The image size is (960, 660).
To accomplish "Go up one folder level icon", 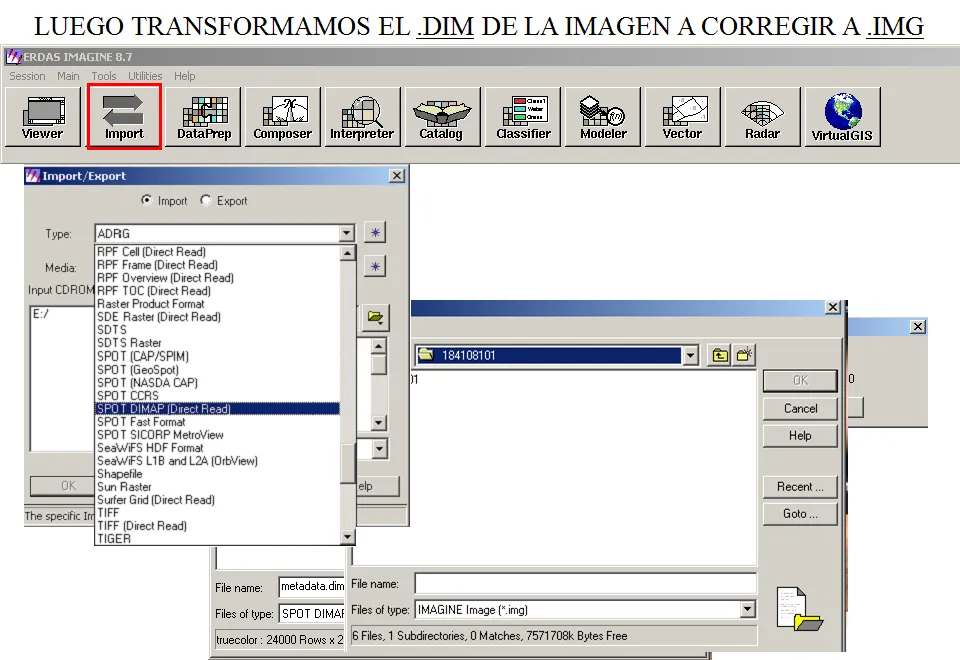I will [x=720, y=355].
